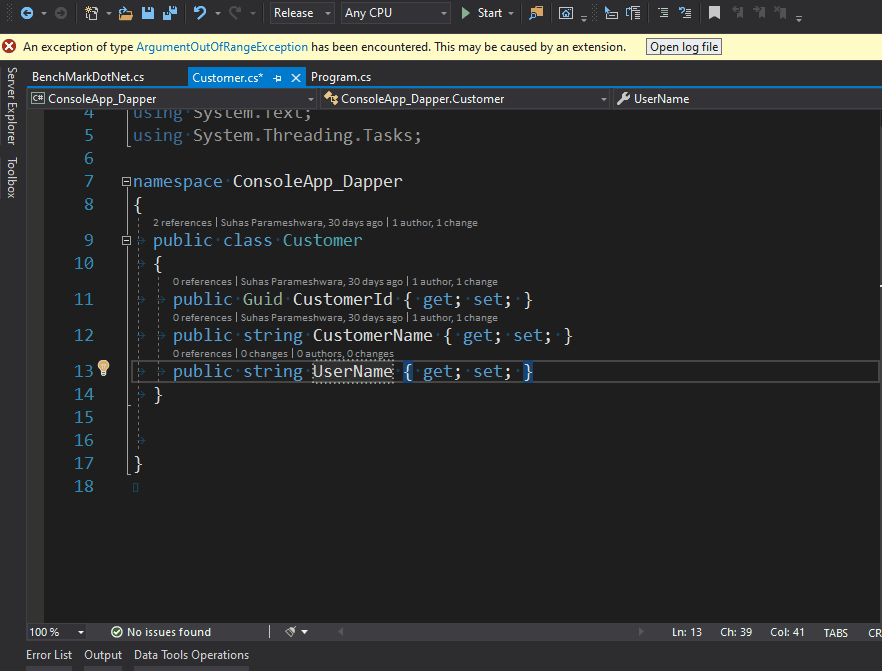Viewport: 882px width, 671px height.
Task: Click the Open File folder icon
Action: pos(125,13)
